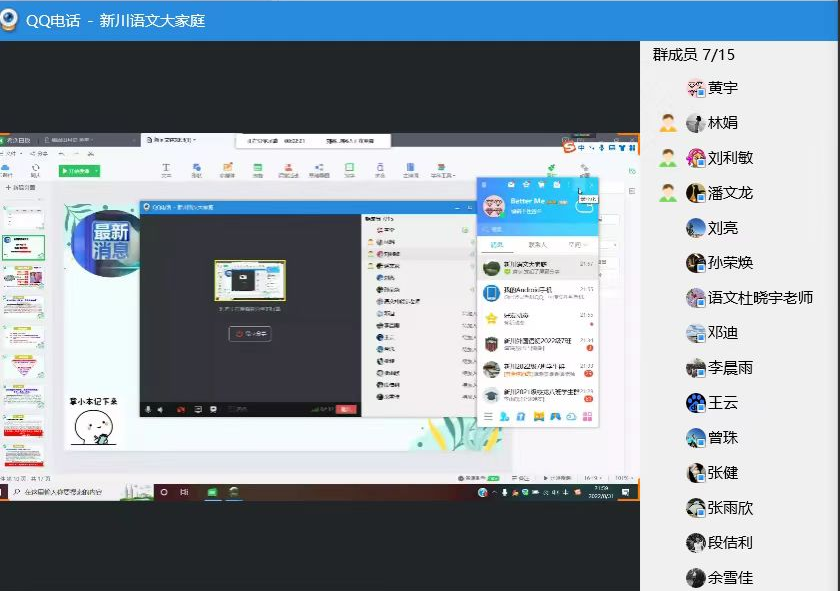Select the green-outlined current slide thumbnail
The width and height of the screenshot is (840, 591).
[24, 248]
